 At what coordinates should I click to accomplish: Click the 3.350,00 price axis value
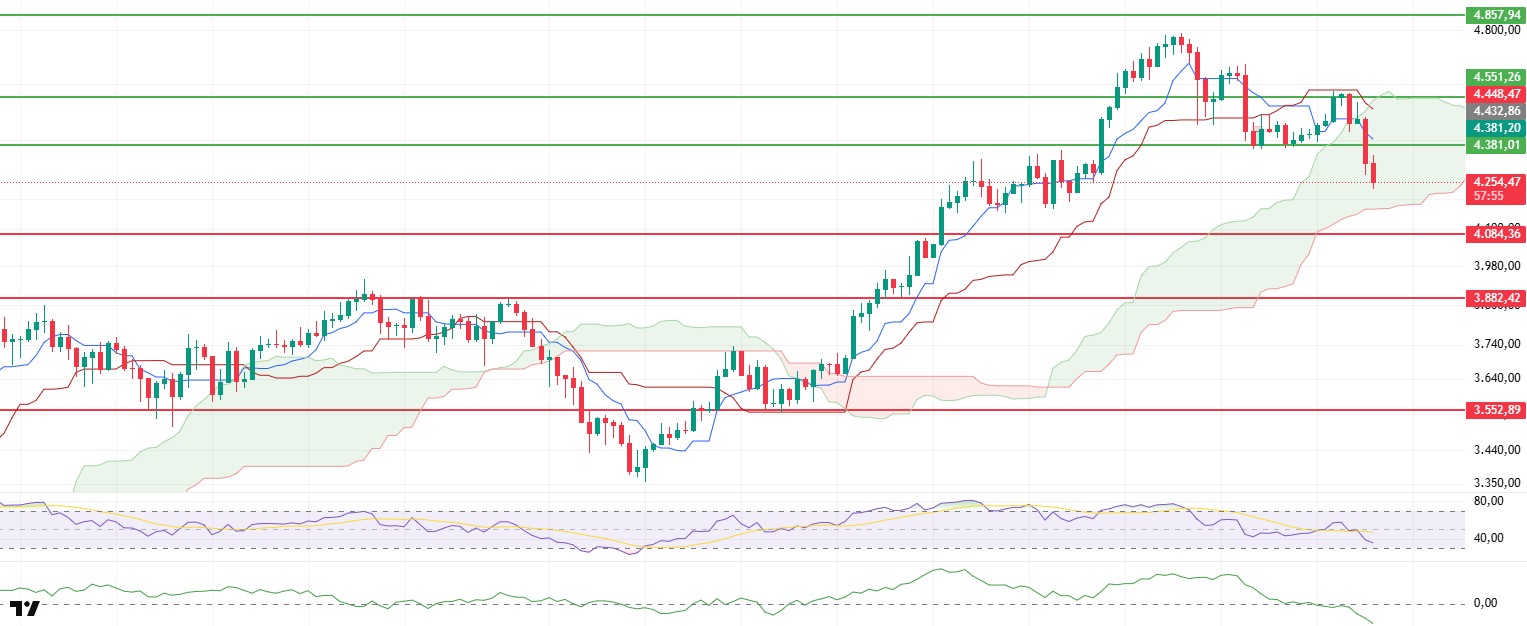[1497, 483]
